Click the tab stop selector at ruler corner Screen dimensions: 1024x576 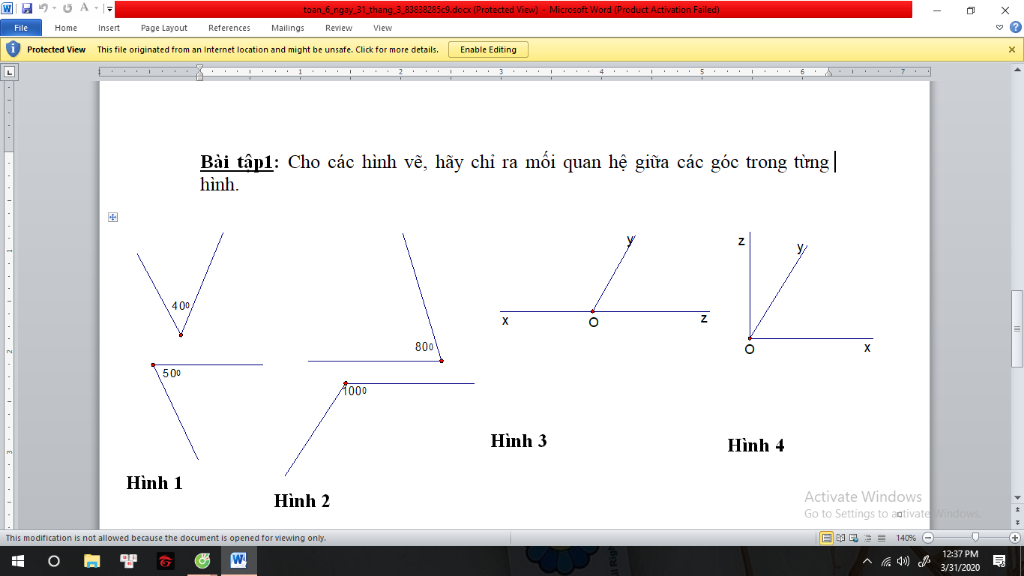(9, 72)
